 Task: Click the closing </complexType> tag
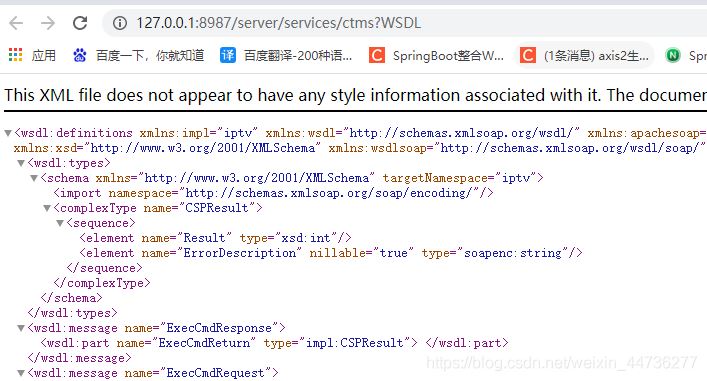[102, 283]
